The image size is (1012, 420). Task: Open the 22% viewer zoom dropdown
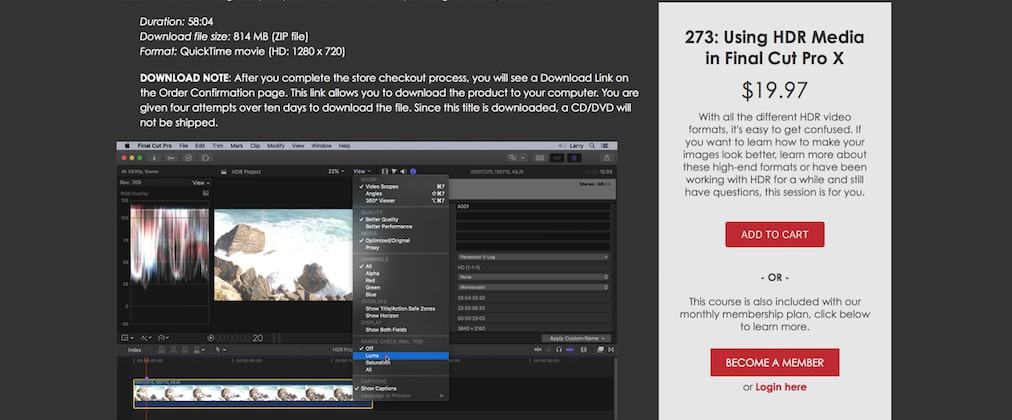pos(336,172)
